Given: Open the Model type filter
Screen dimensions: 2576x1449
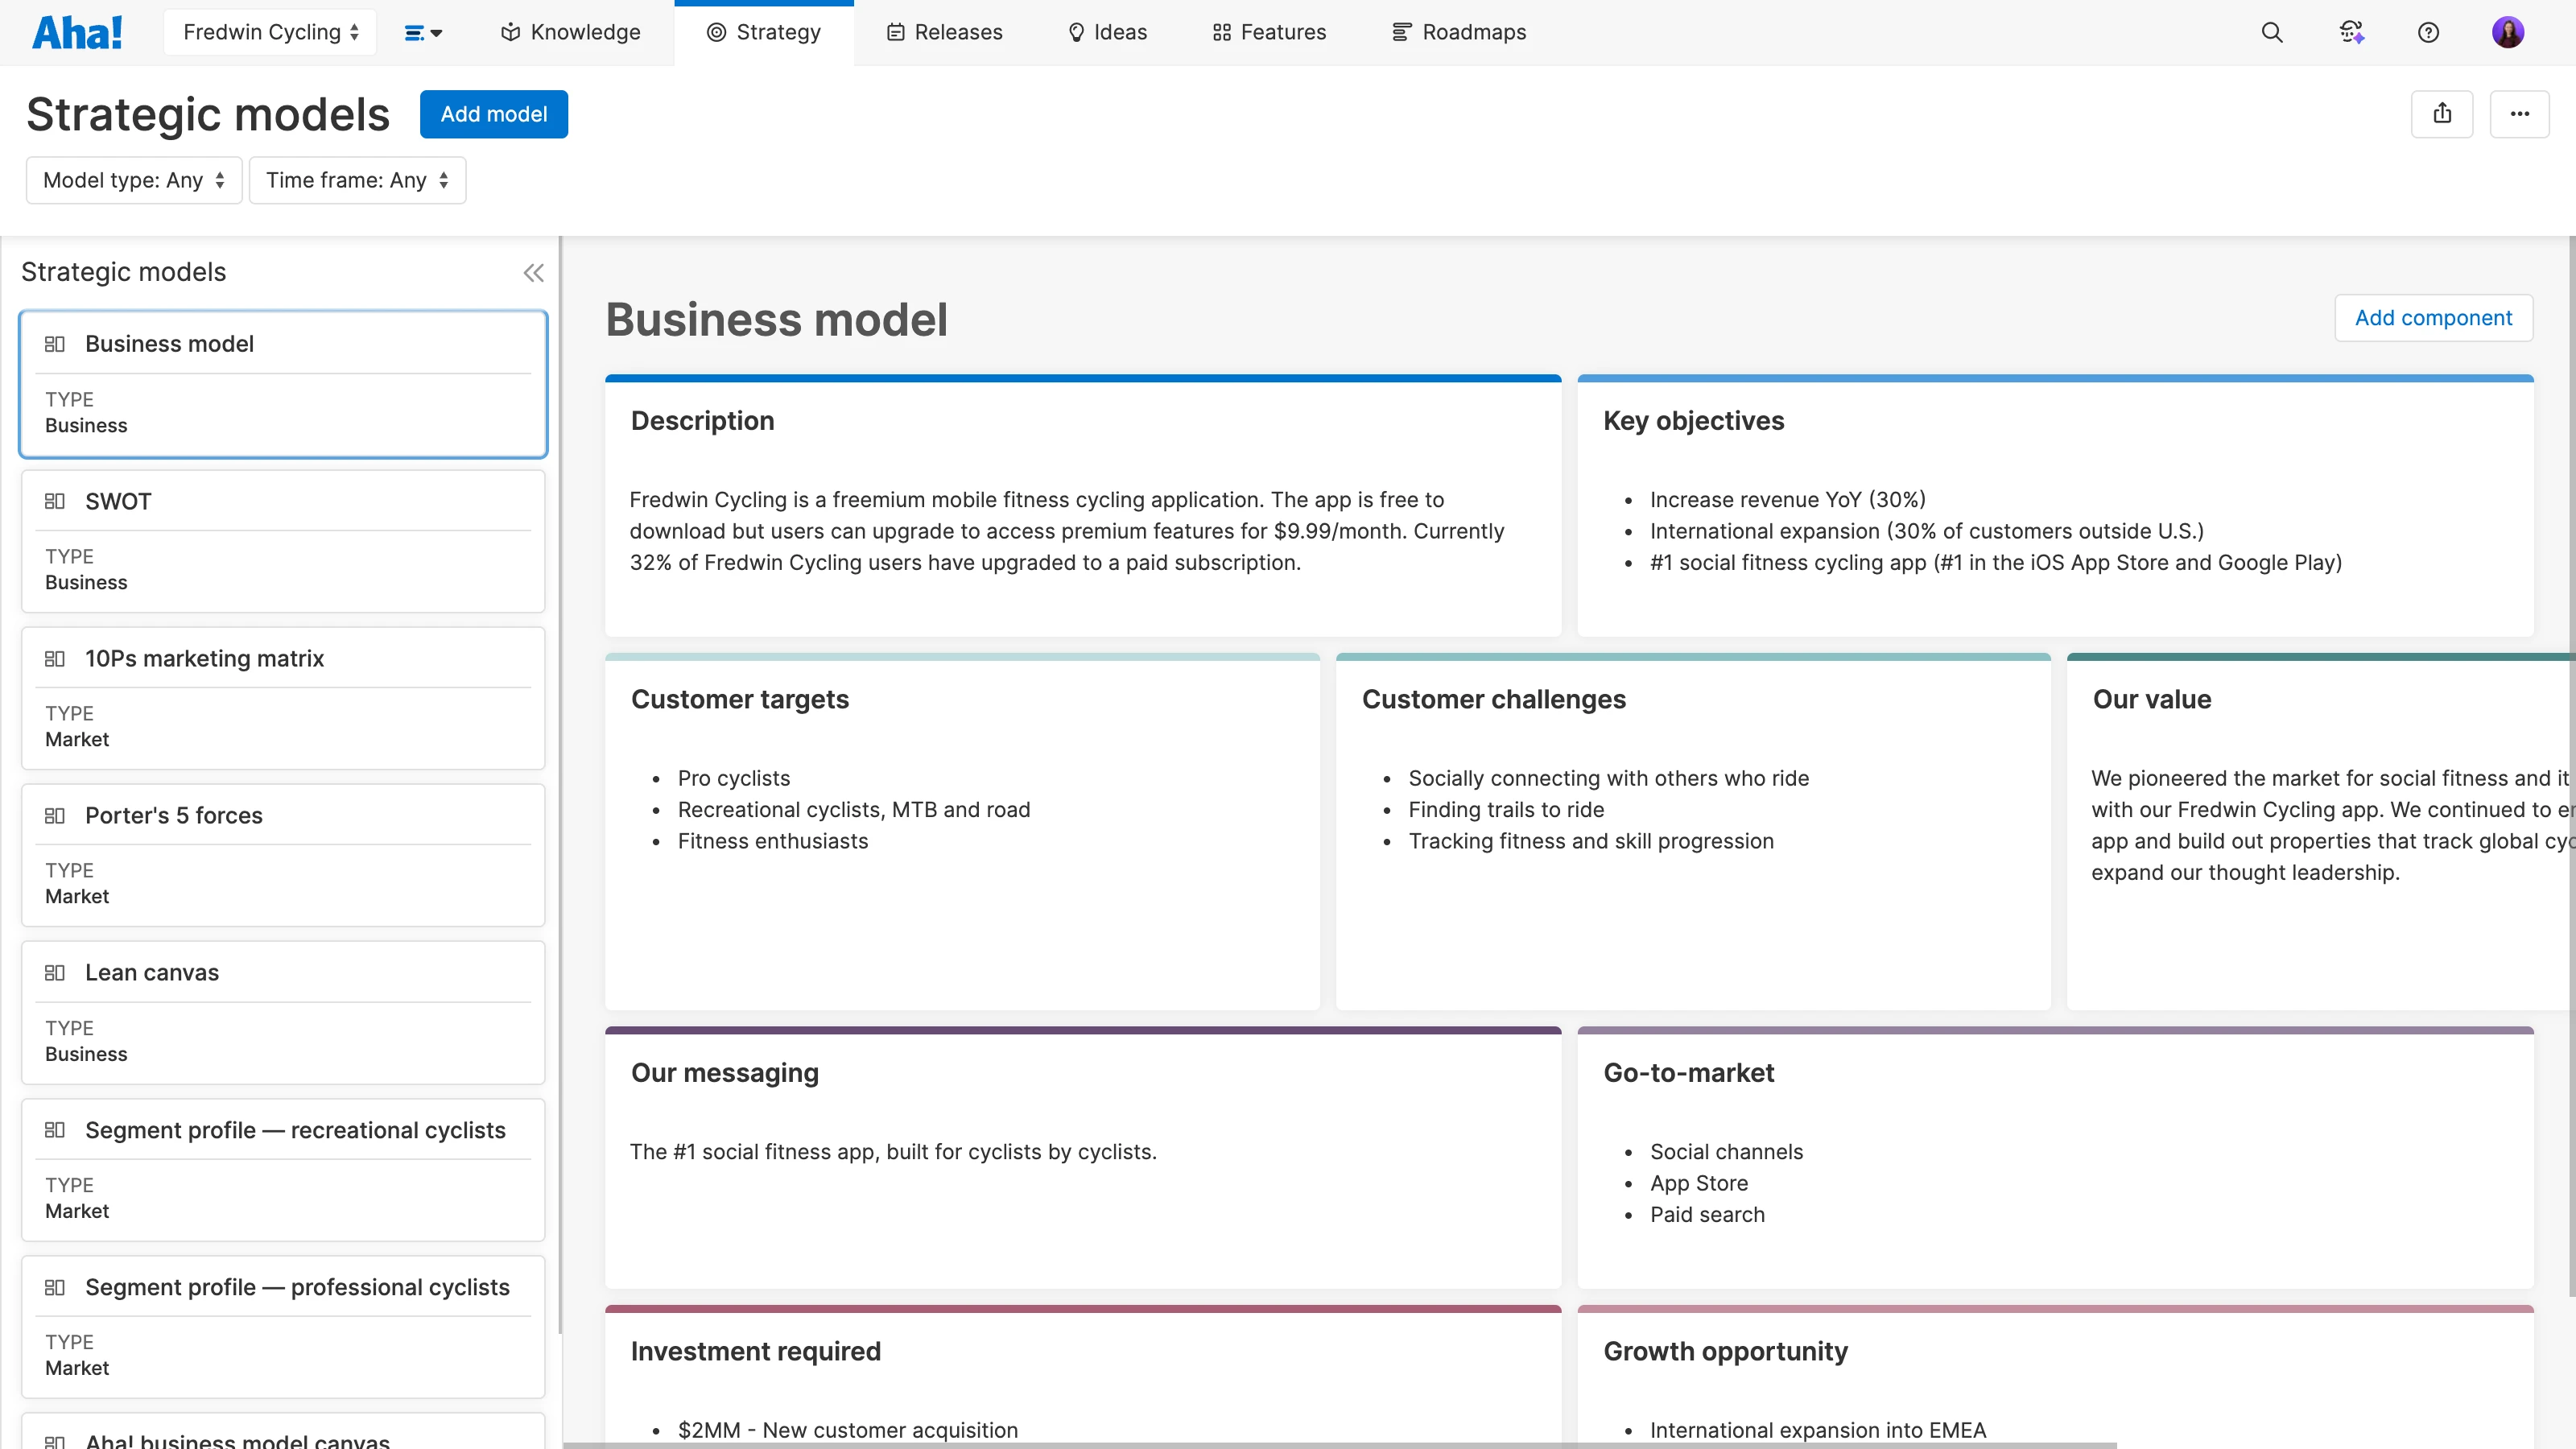Looking at the screenshot, I should tap(134, 180).
